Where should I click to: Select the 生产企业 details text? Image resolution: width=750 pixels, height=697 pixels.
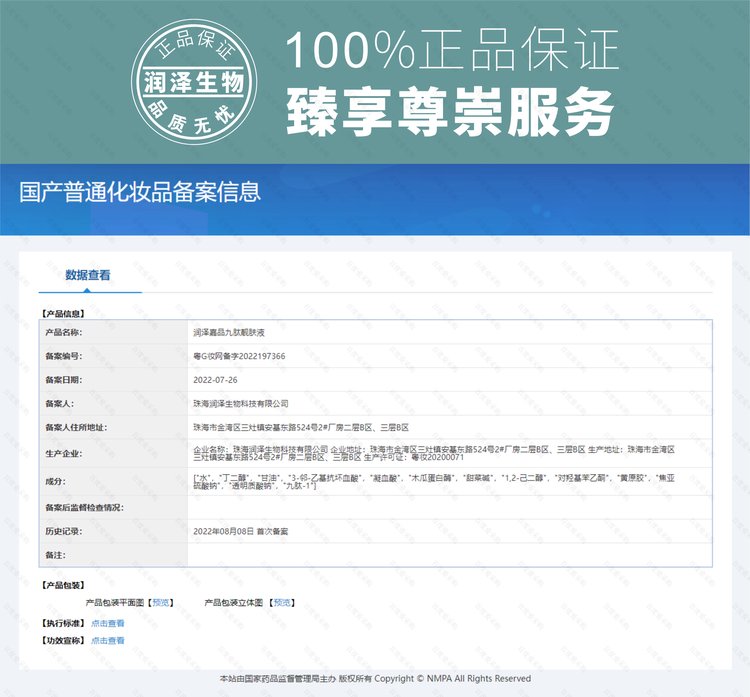434,454
